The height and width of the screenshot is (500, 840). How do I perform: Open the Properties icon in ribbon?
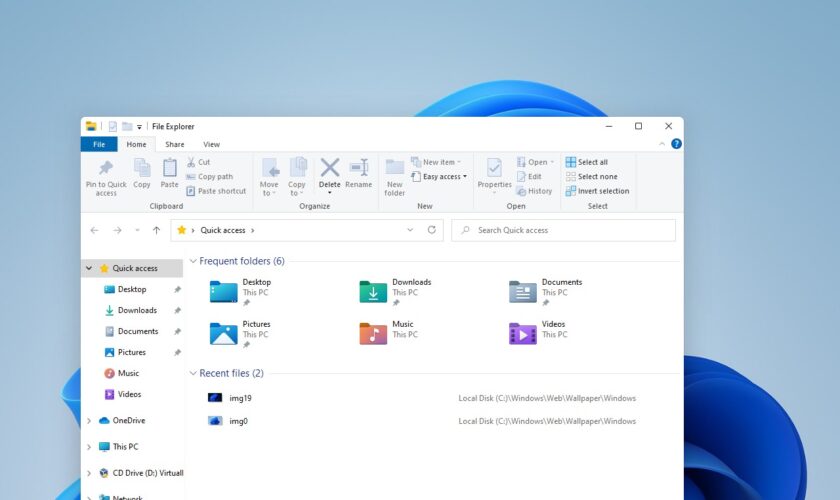click(x=494, y=168)
